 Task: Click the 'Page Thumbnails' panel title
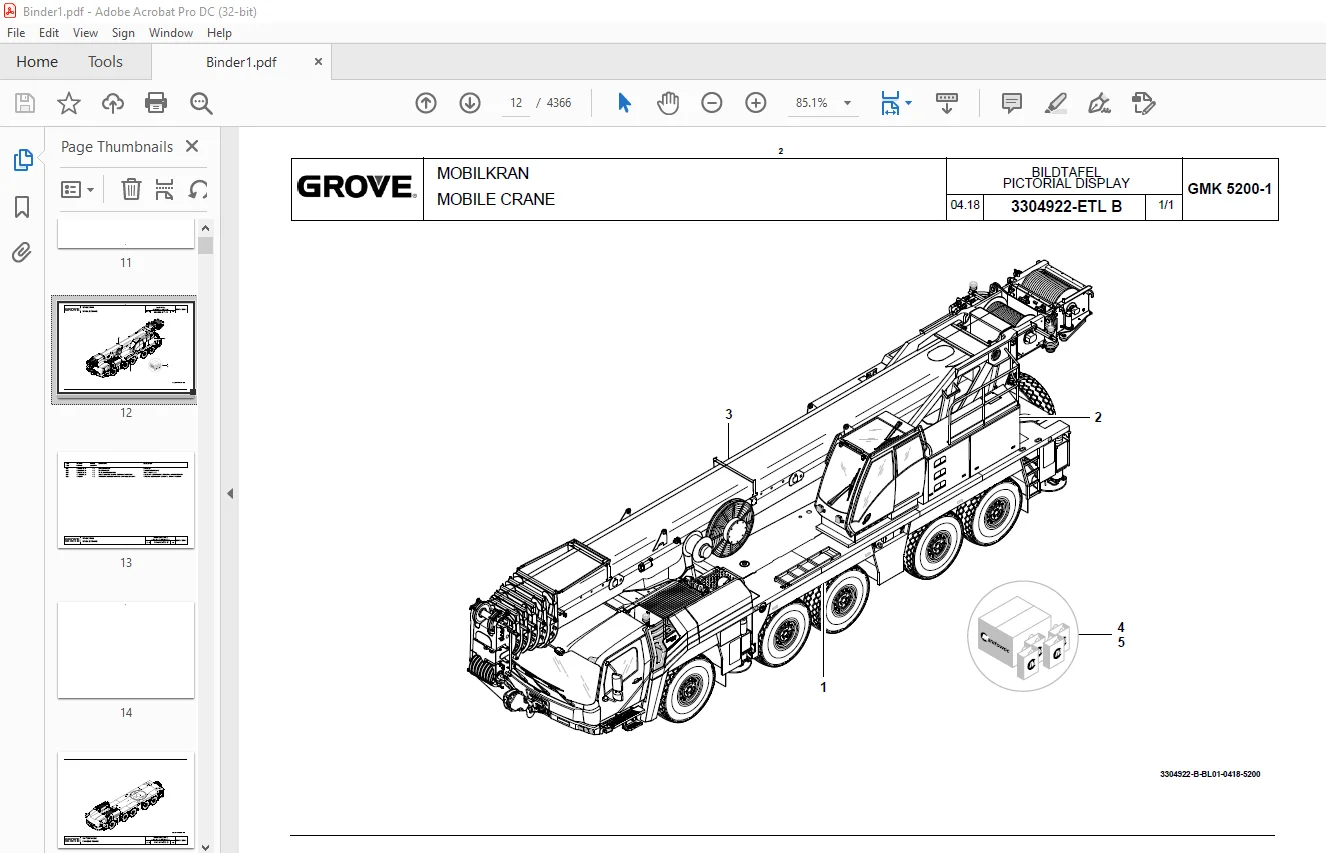click(x=117, y=146)
